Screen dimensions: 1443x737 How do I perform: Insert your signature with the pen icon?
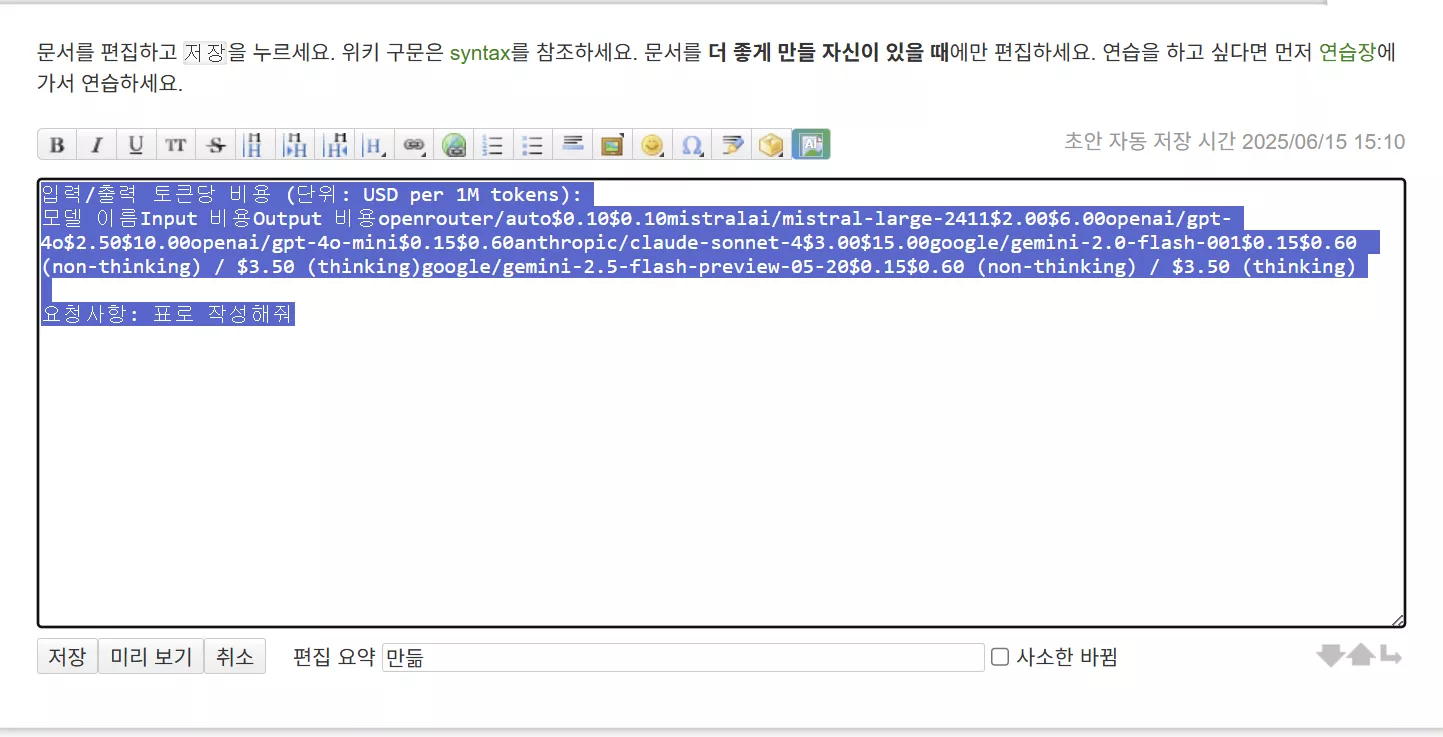[732, 145]
